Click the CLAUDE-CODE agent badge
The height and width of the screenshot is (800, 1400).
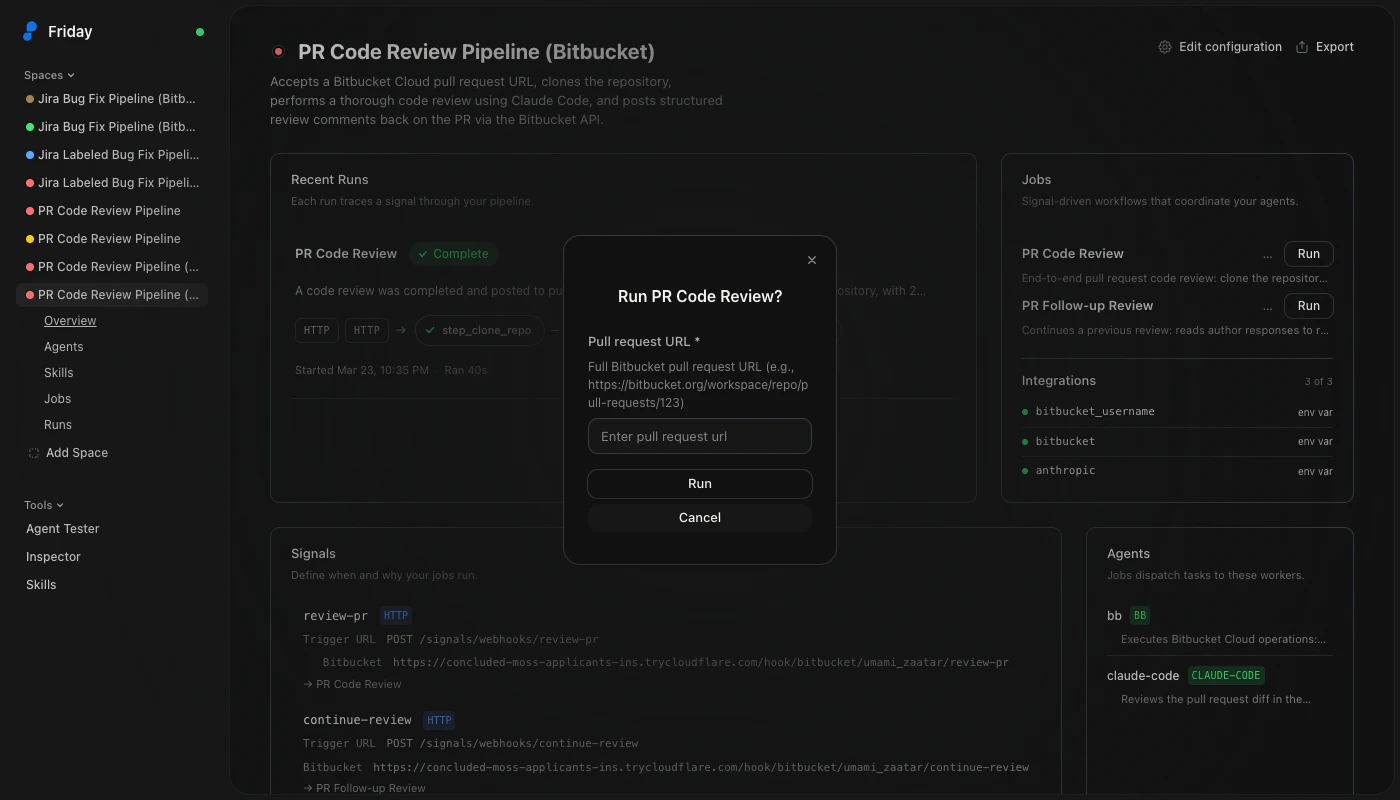[1226, 676]
